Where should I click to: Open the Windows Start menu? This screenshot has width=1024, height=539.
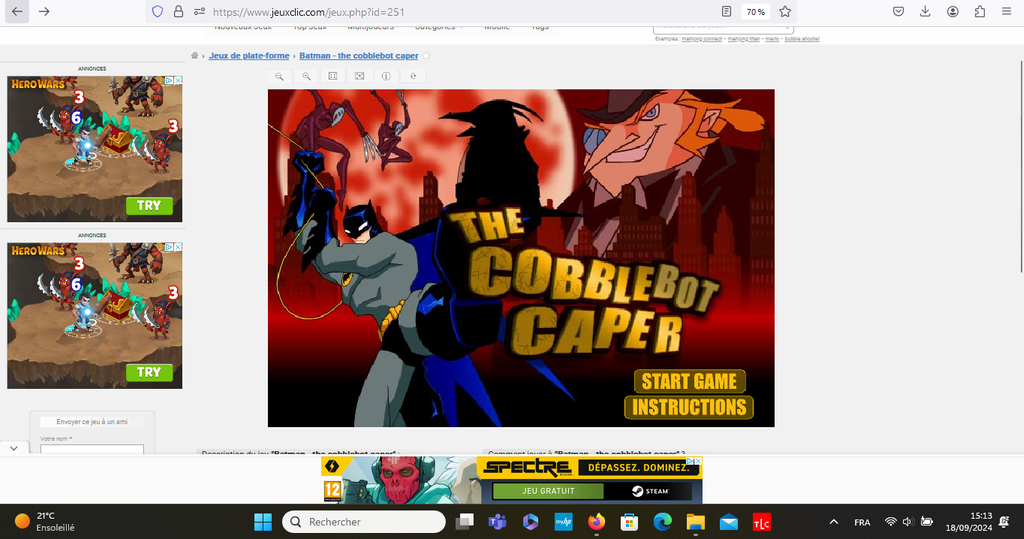pos(263,522)
